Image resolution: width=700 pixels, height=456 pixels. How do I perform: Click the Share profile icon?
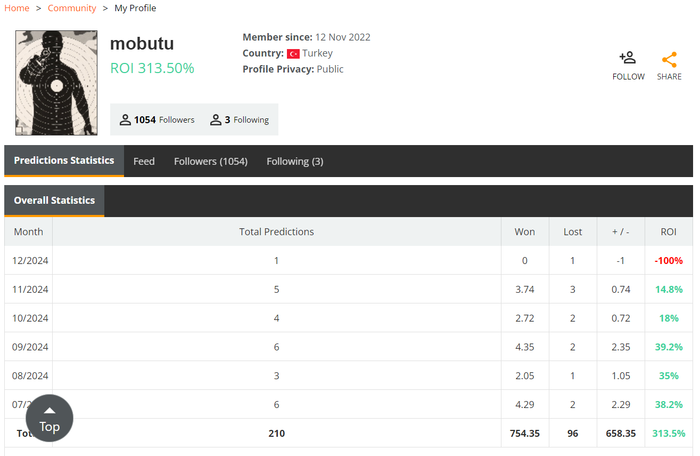[669, 59]
